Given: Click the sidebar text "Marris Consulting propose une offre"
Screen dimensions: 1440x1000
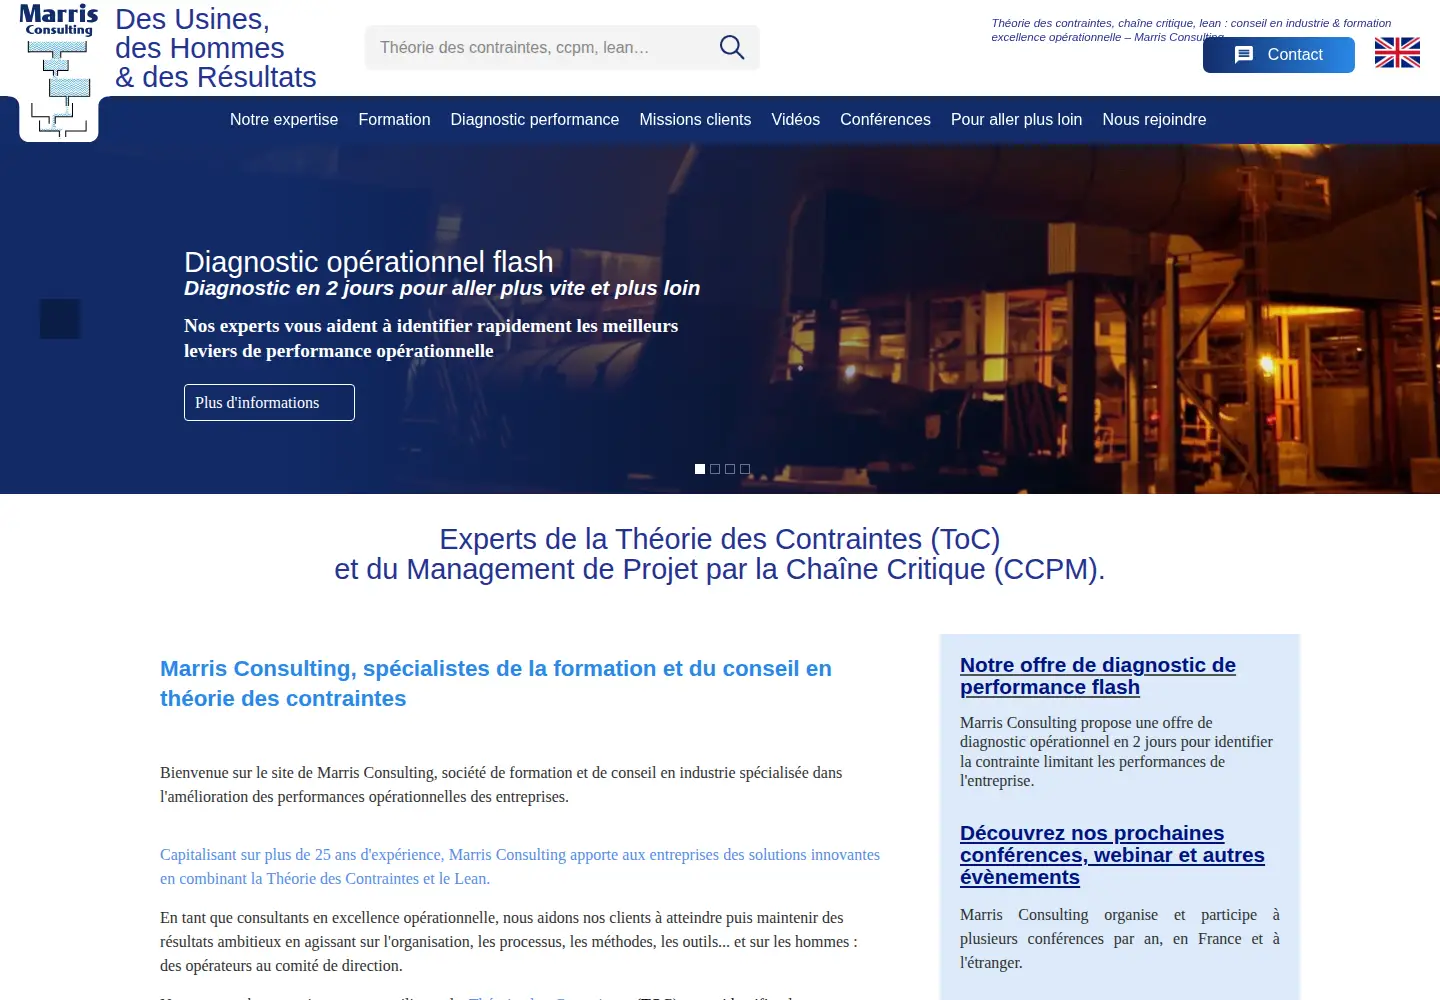Looking at the screenshot, I should point(1116,751).
